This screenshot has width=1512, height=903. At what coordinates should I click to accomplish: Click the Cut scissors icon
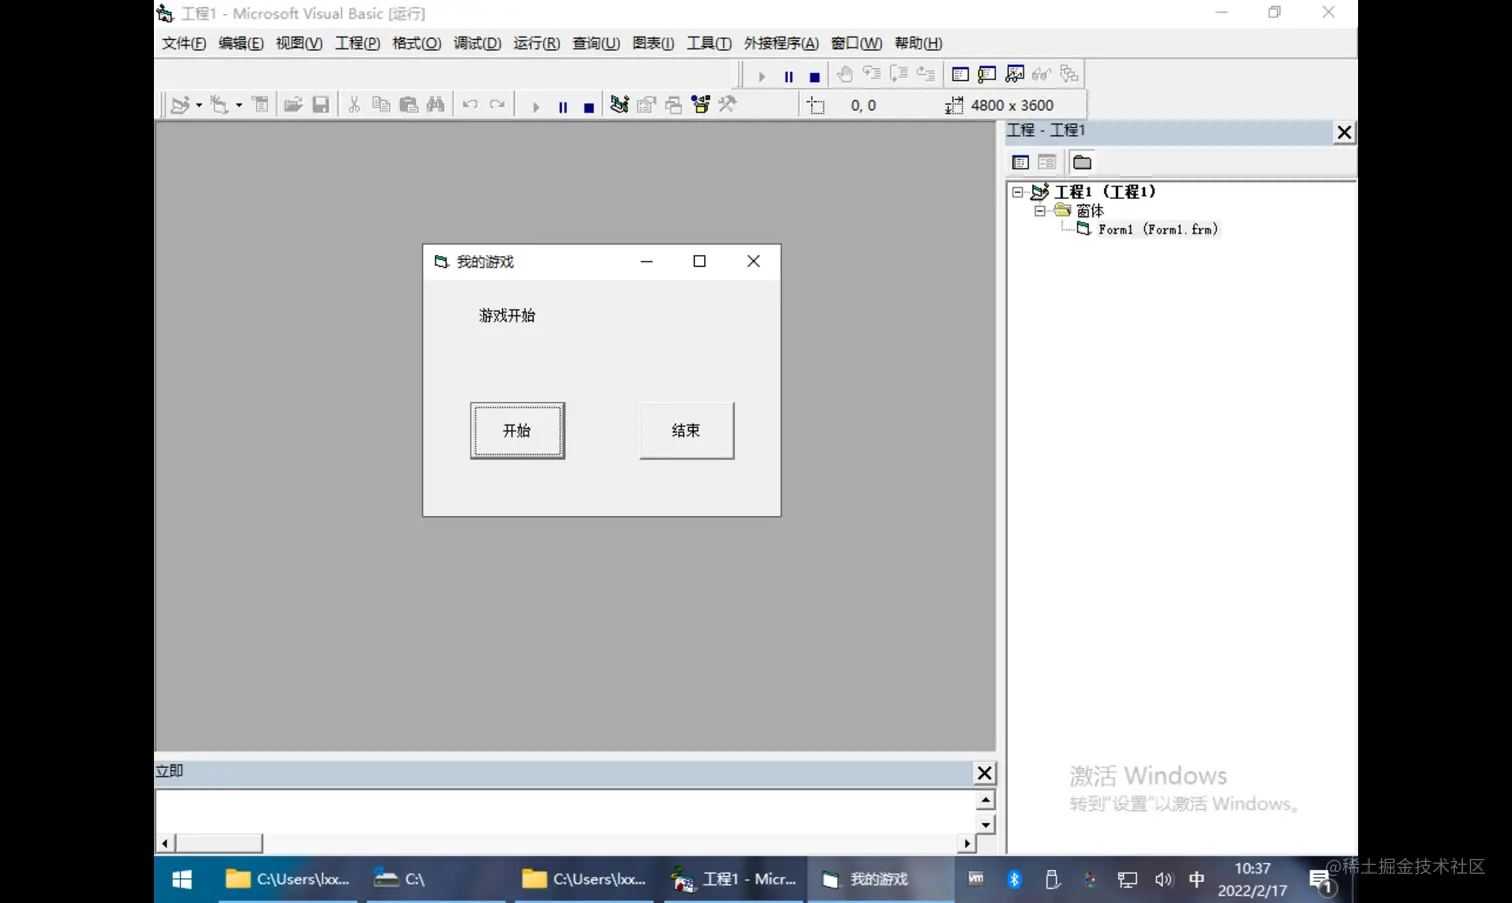[x=354, y=105]
